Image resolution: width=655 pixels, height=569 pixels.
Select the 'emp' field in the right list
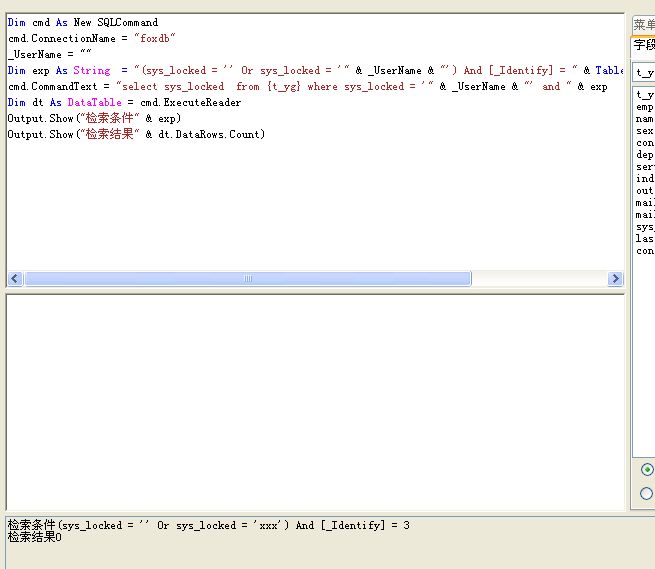click(645, 107)
